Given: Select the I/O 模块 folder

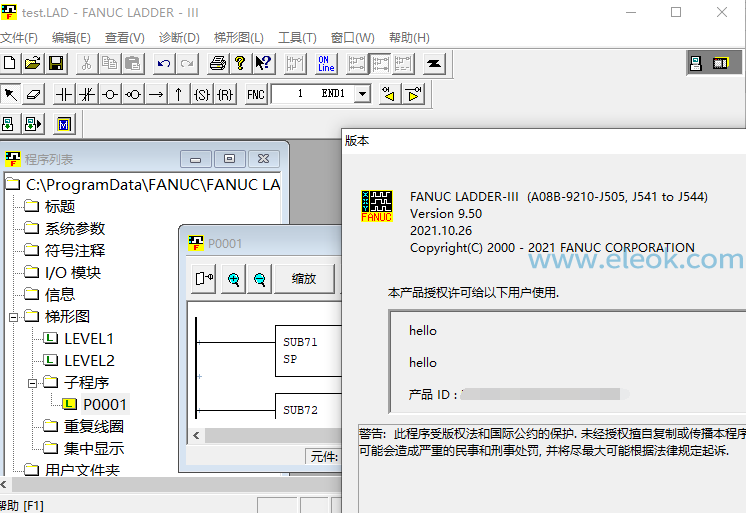Looking at the screenshot, I should point(73,272).
